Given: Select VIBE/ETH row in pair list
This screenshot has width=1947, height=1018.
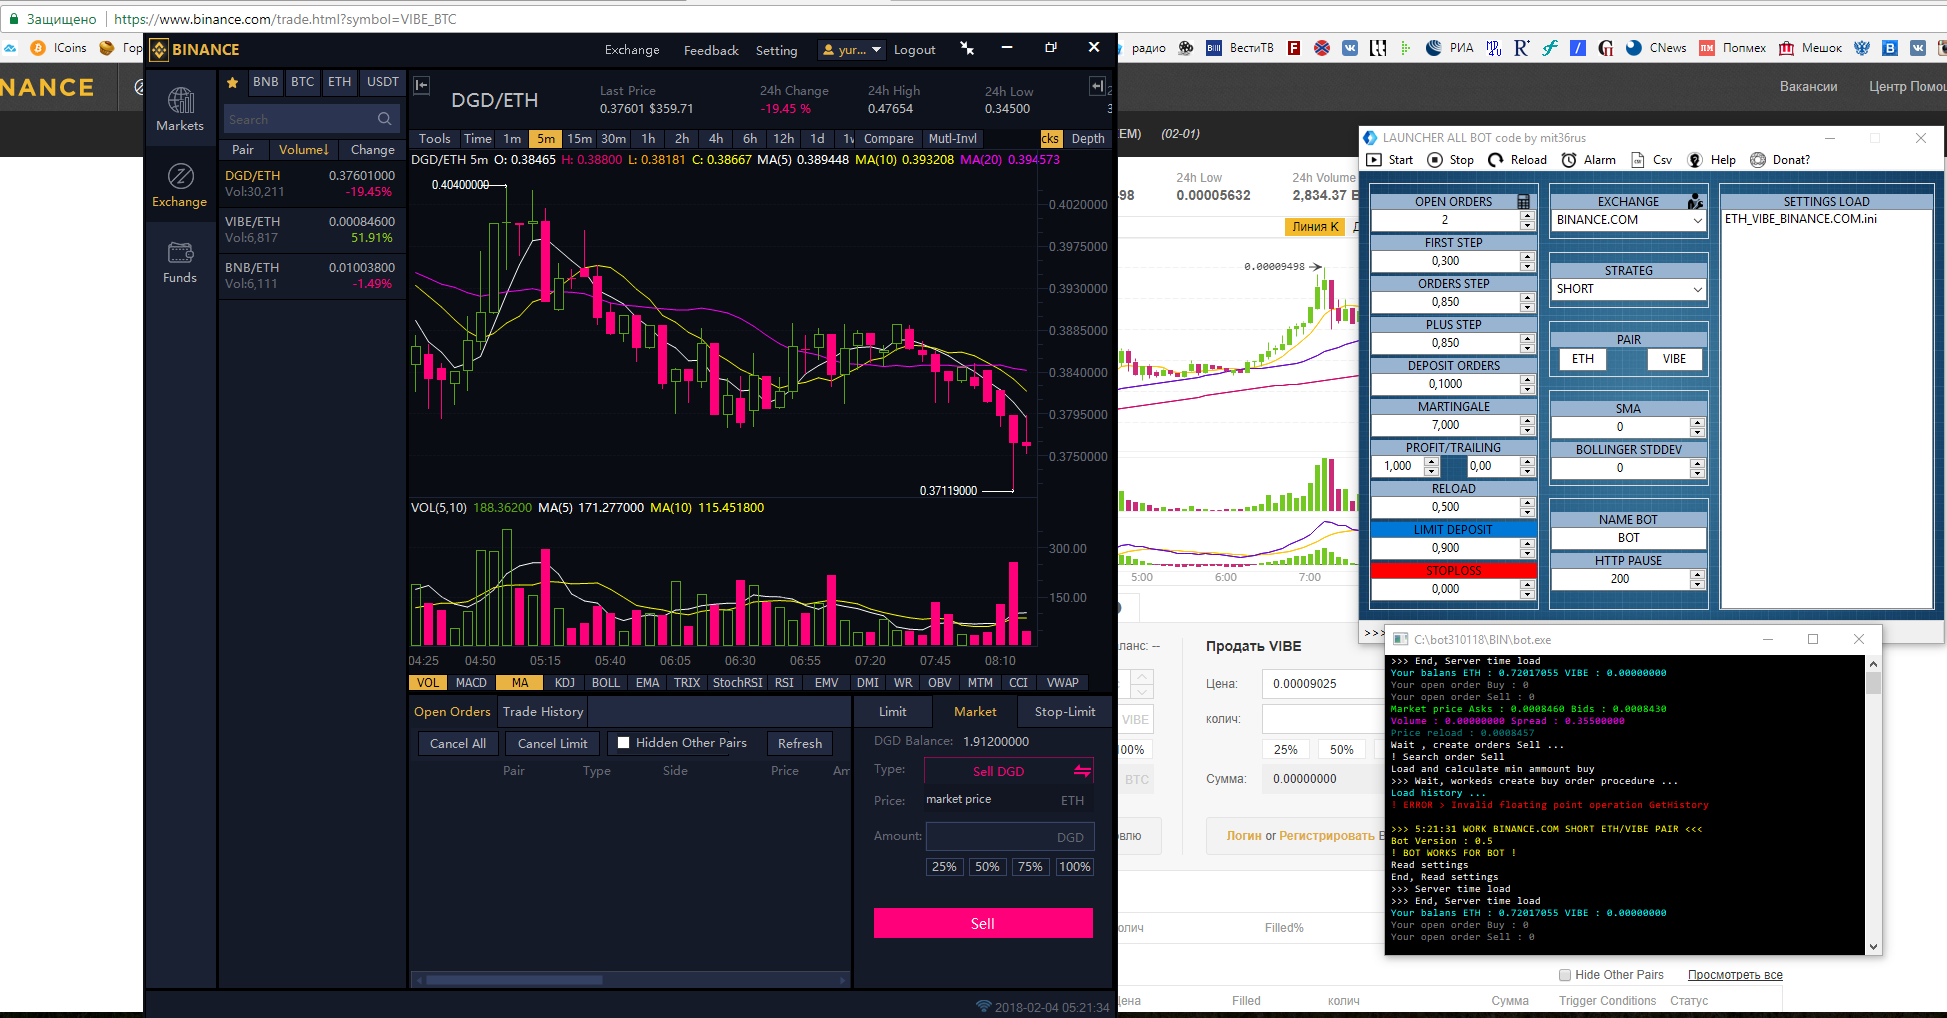Looking at the screenshot, I should pos(311,230).
